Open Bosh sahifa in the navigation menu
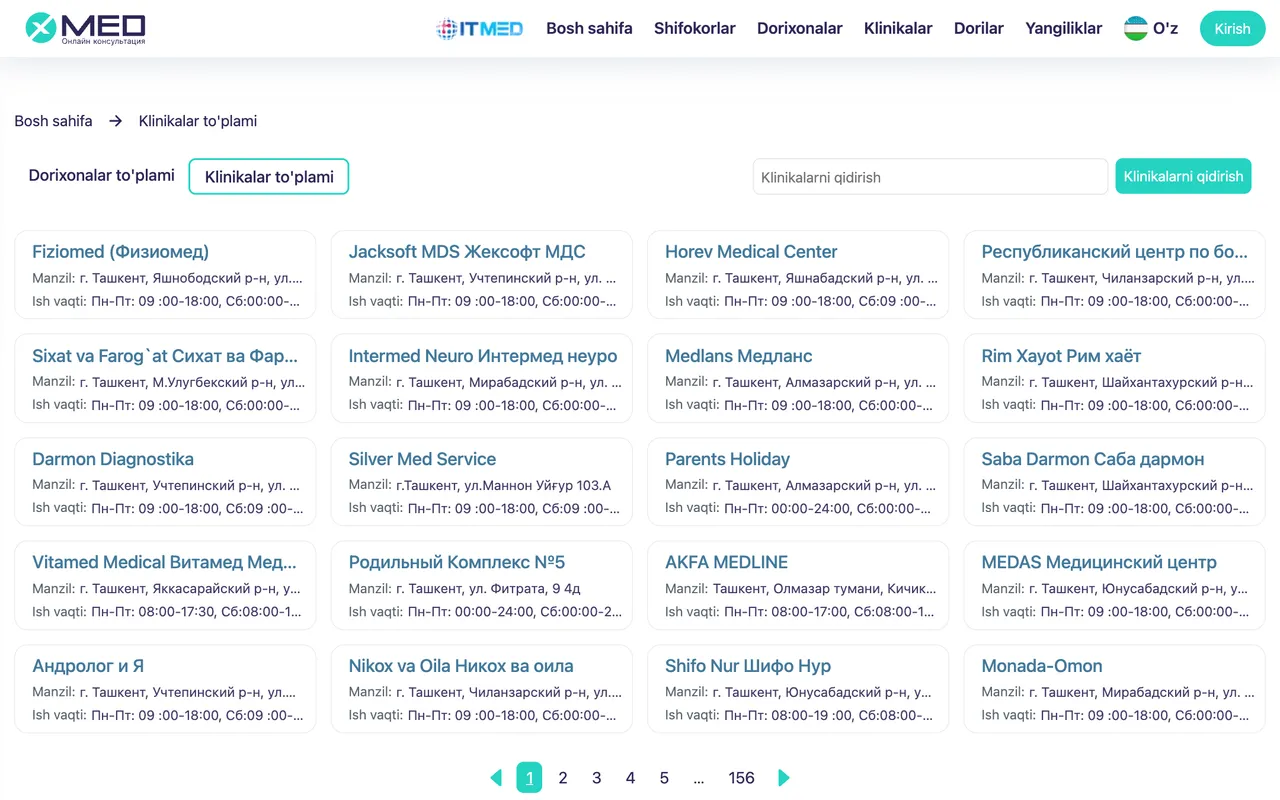 click(x=589, y=28)
